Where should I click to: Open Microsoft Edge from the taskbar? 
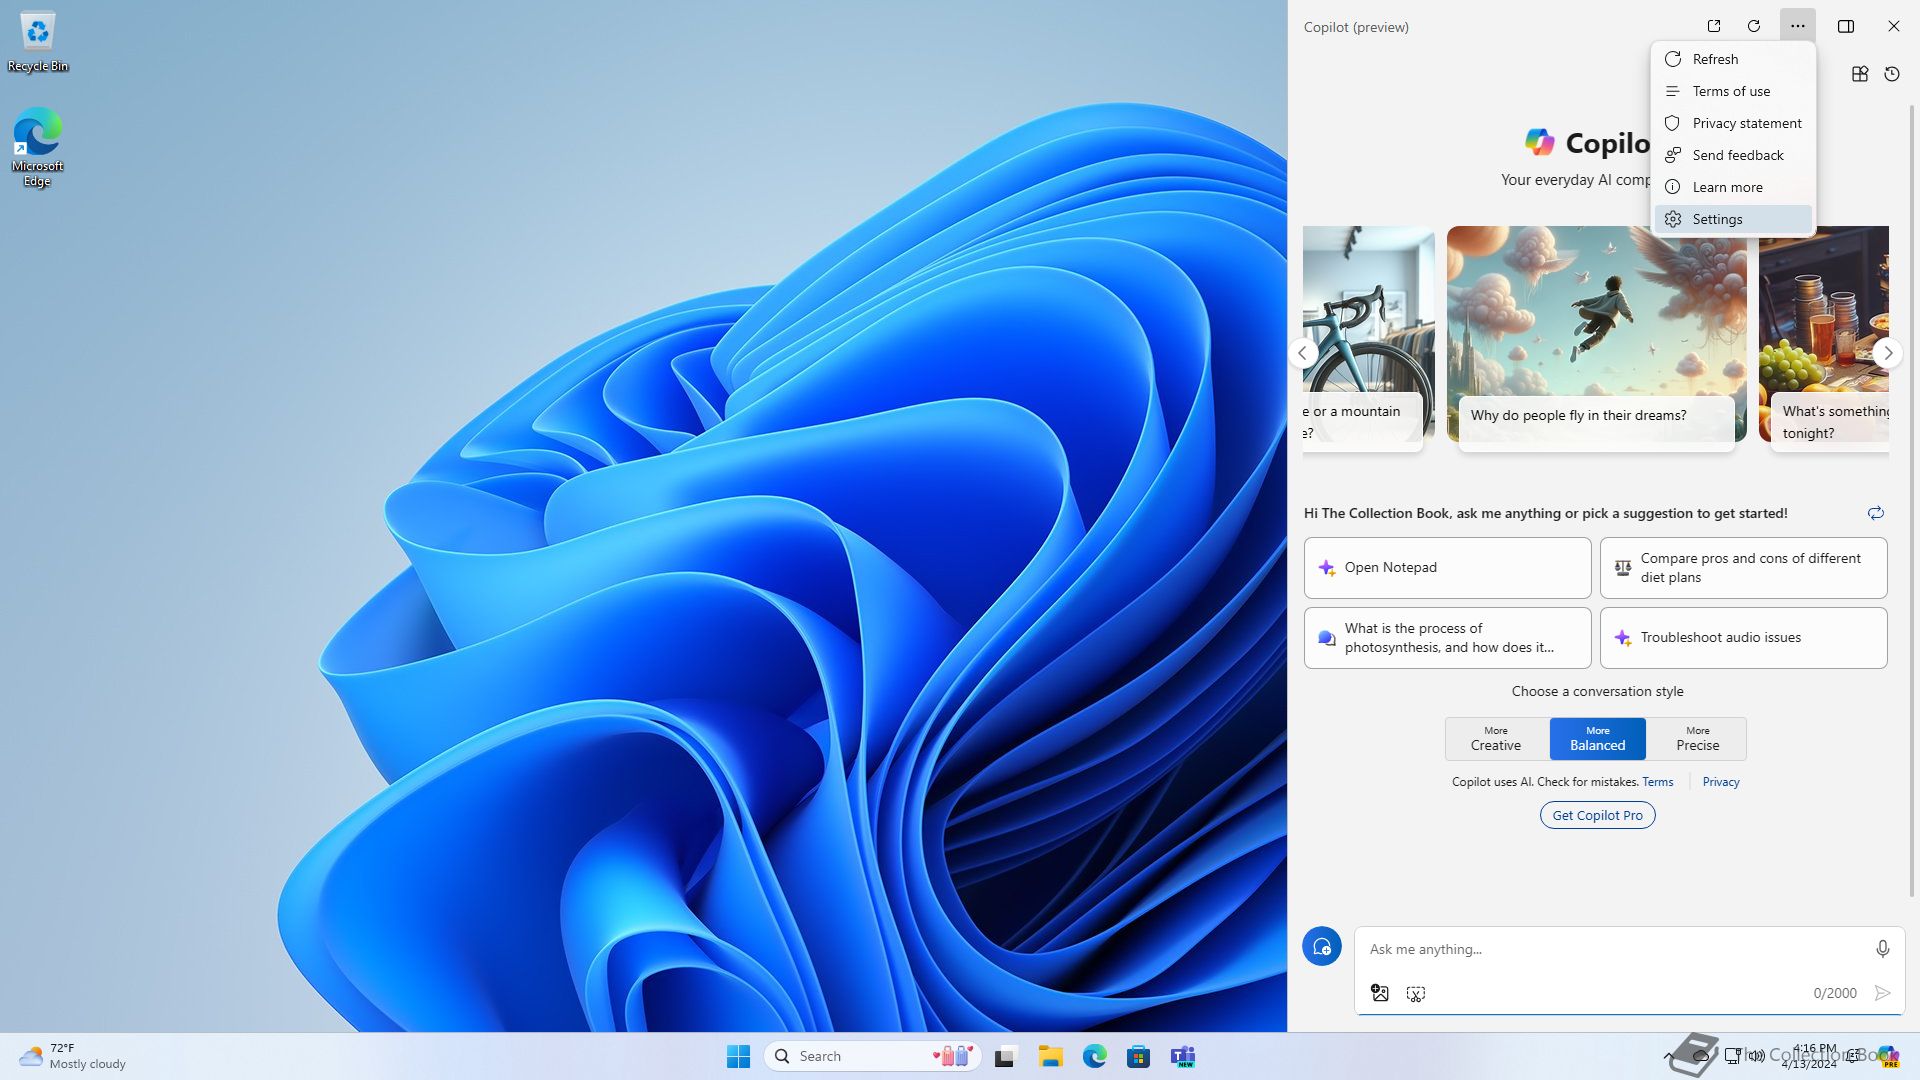tap(1094, 1056)
